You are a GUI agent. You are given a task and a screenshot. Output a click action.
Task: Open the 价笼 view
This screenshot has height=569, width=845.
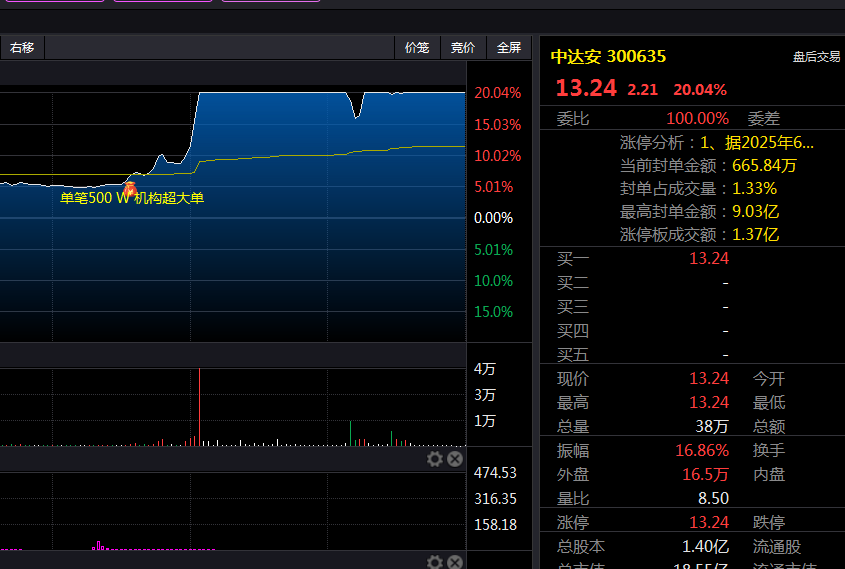(x=417, y=47)
